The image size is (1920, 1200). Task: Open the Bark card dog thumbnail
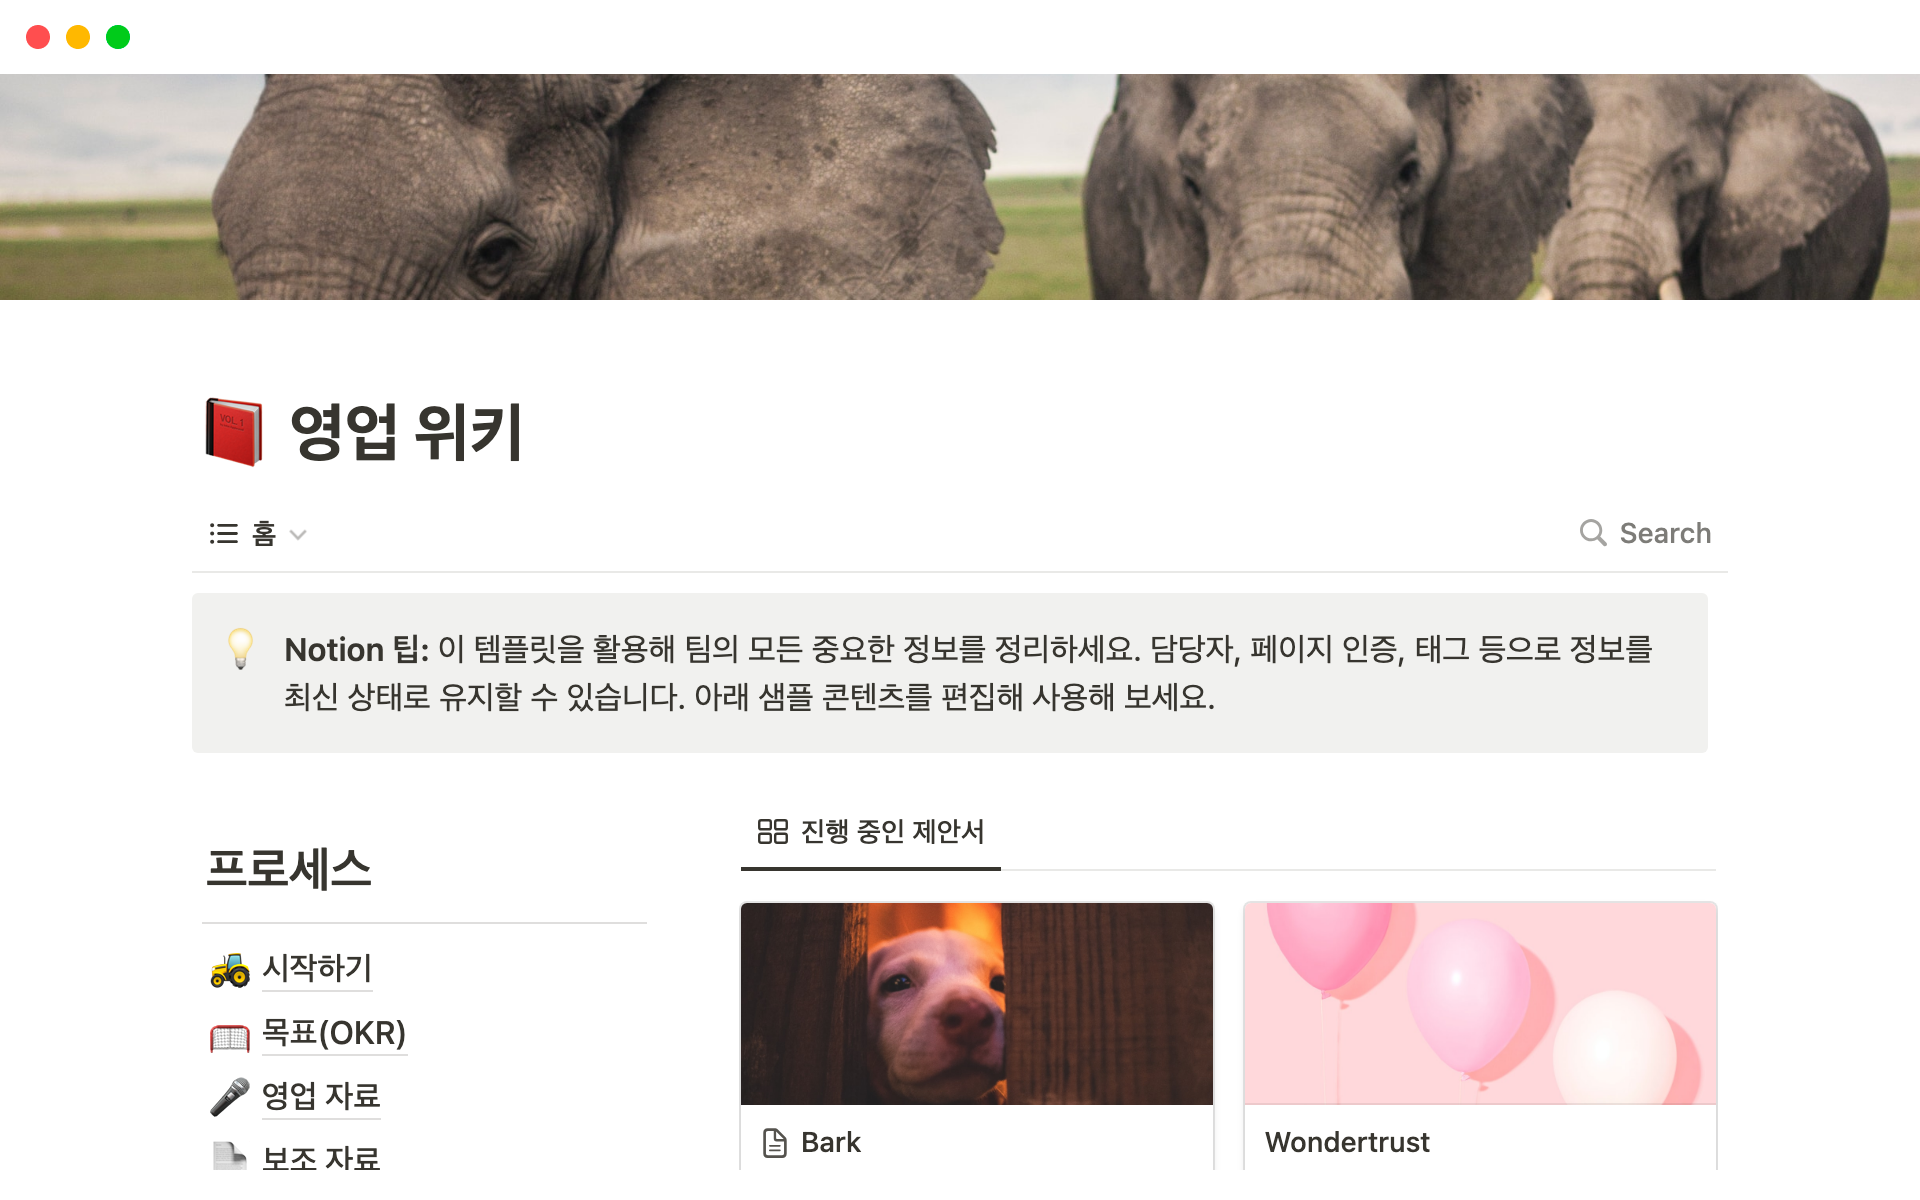[977, 1004]
